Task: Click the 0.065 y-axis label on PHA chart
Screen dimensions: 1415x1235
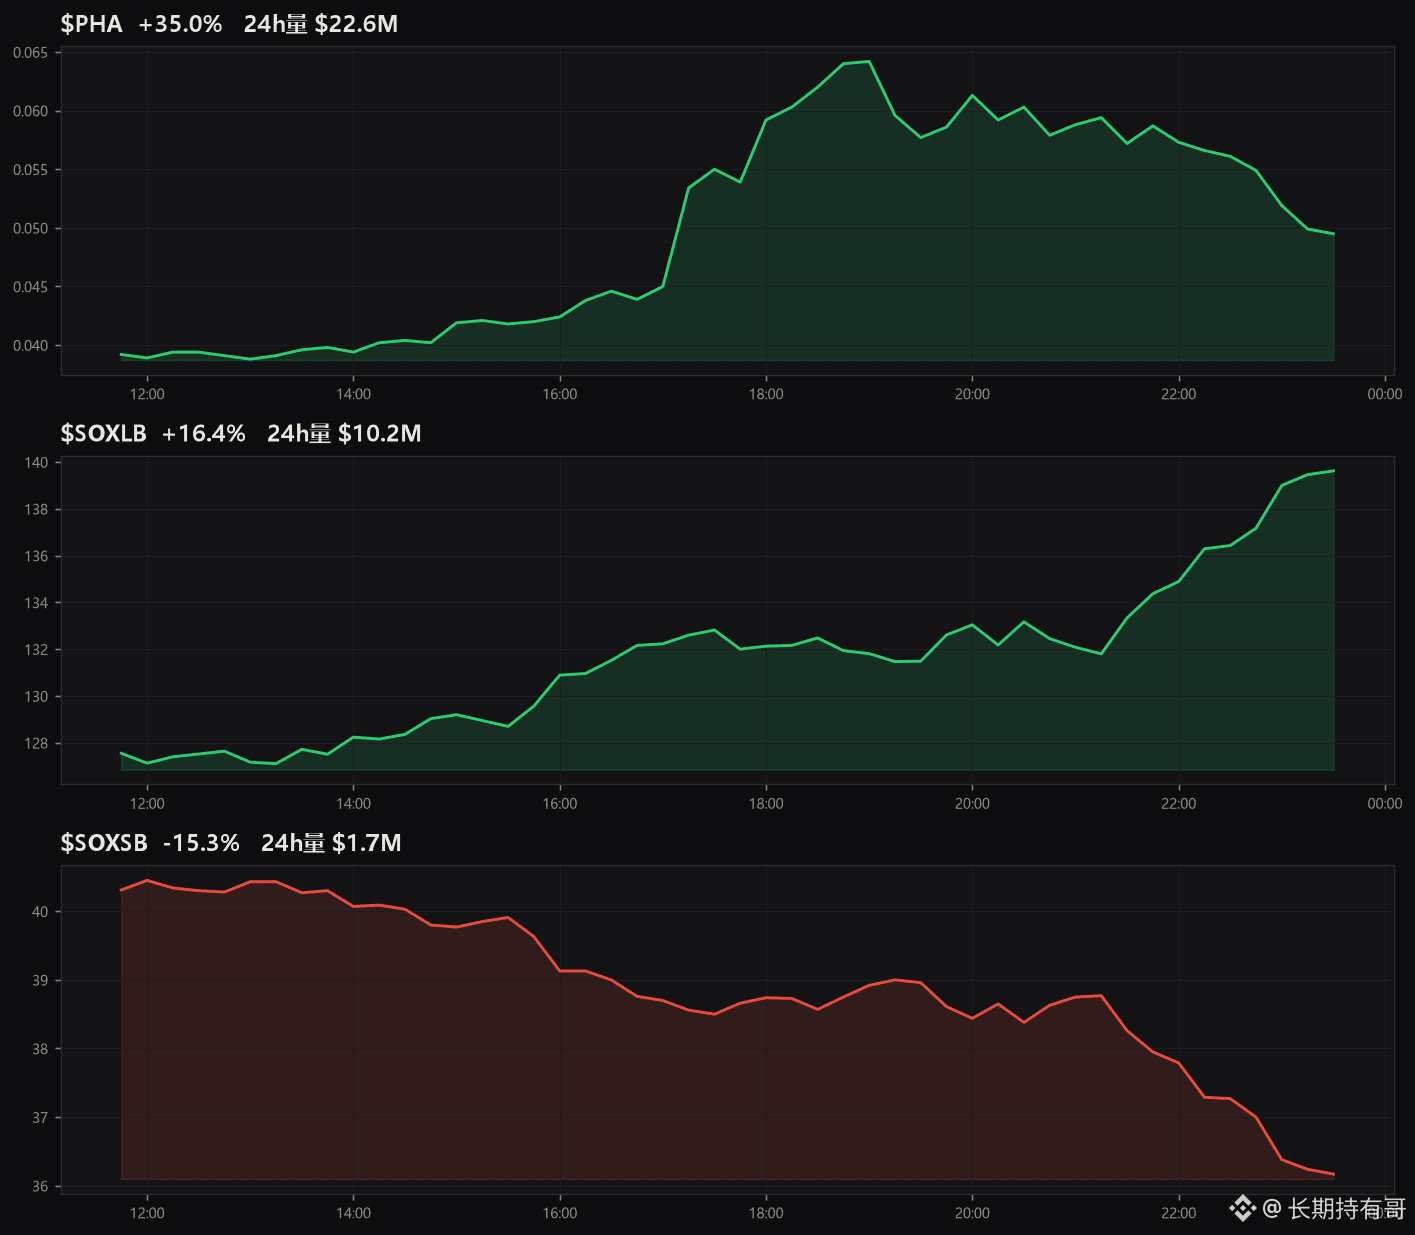Action: pyautogui.click(x=30, y=52)
